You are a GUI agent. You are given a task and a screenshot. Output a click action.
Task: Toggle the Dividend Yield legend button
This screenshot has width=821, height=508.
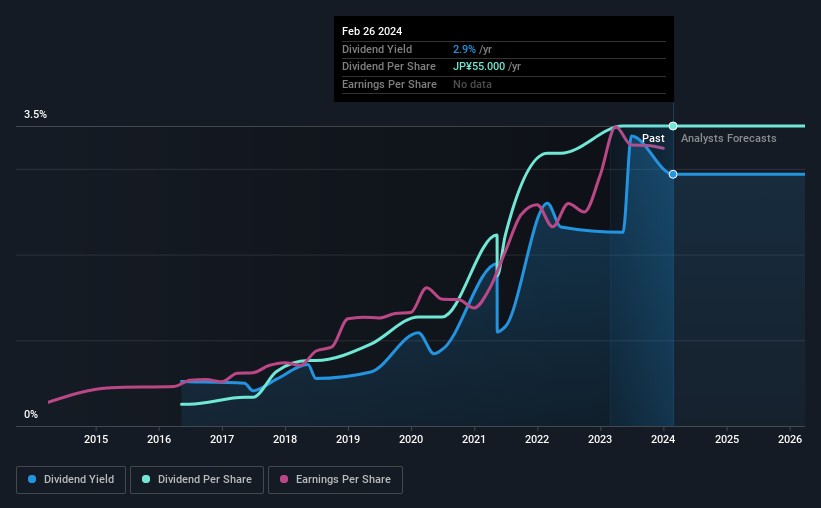71,480
